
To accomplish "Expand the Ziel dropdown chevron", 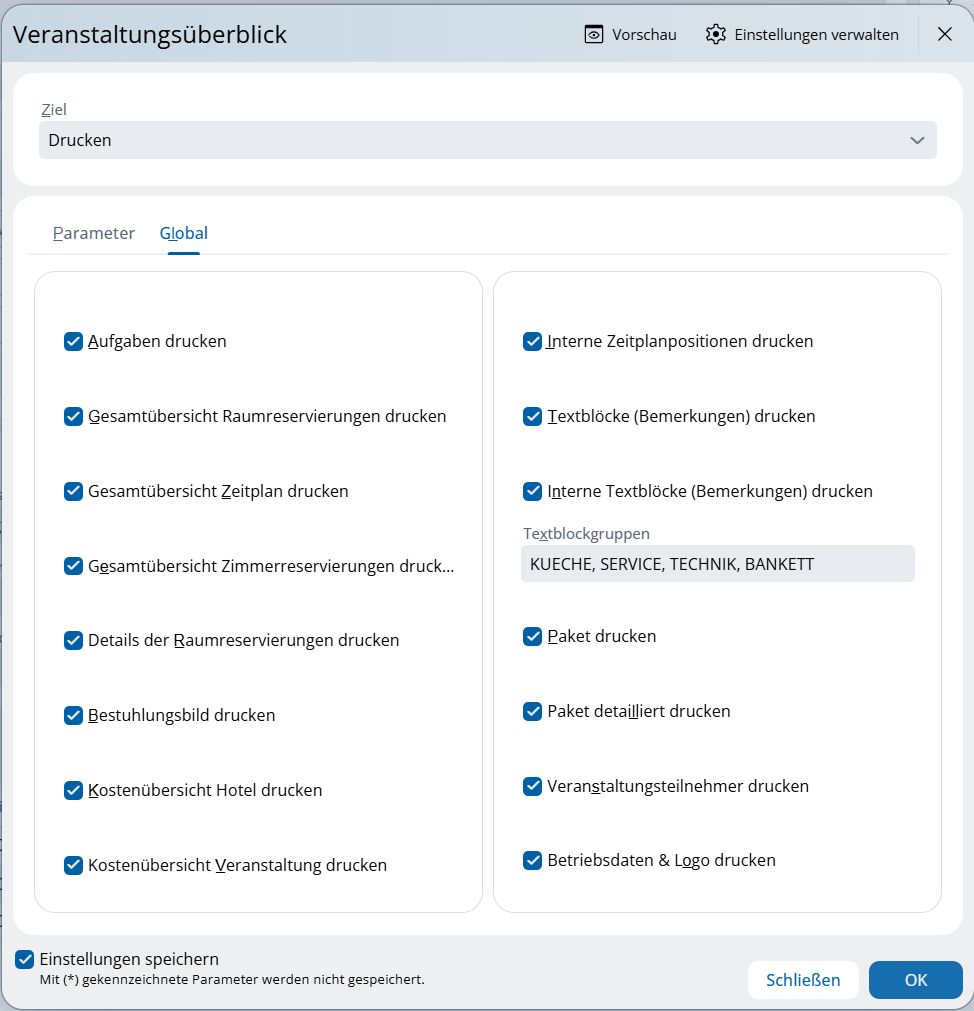I will click(917, 140).
